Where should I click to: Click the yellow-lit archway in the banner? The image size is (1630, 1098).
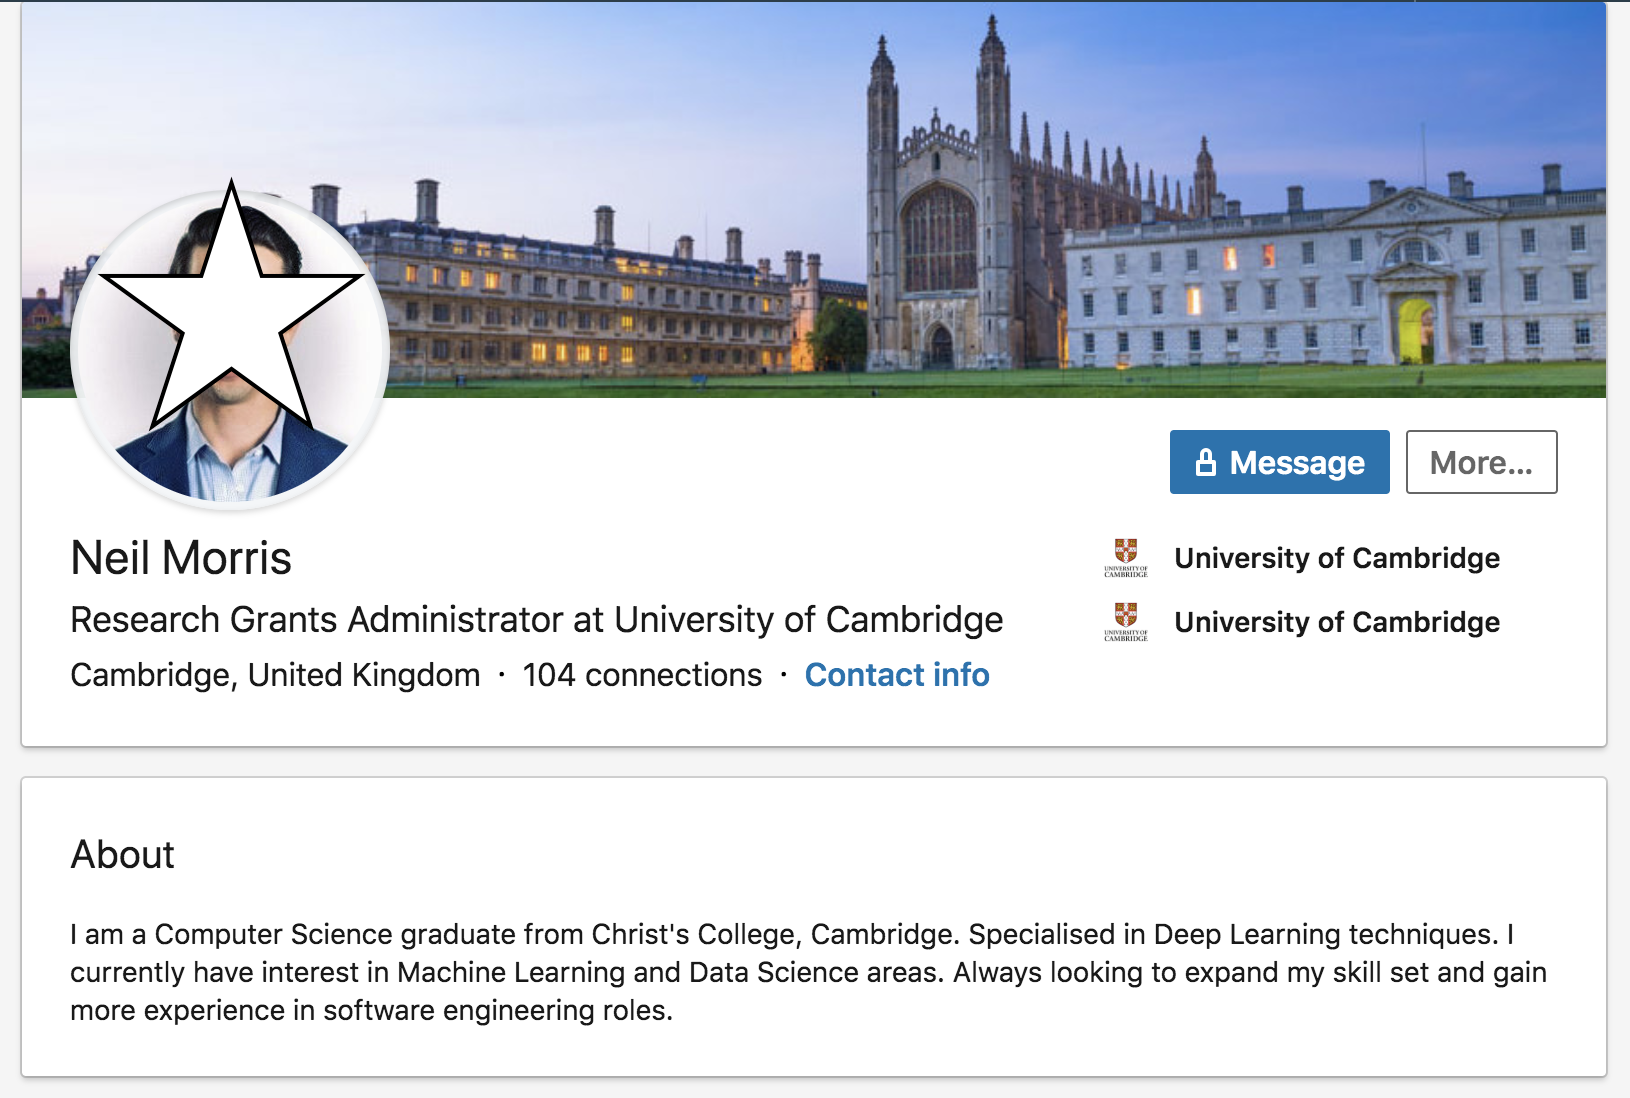(1414, 332)
